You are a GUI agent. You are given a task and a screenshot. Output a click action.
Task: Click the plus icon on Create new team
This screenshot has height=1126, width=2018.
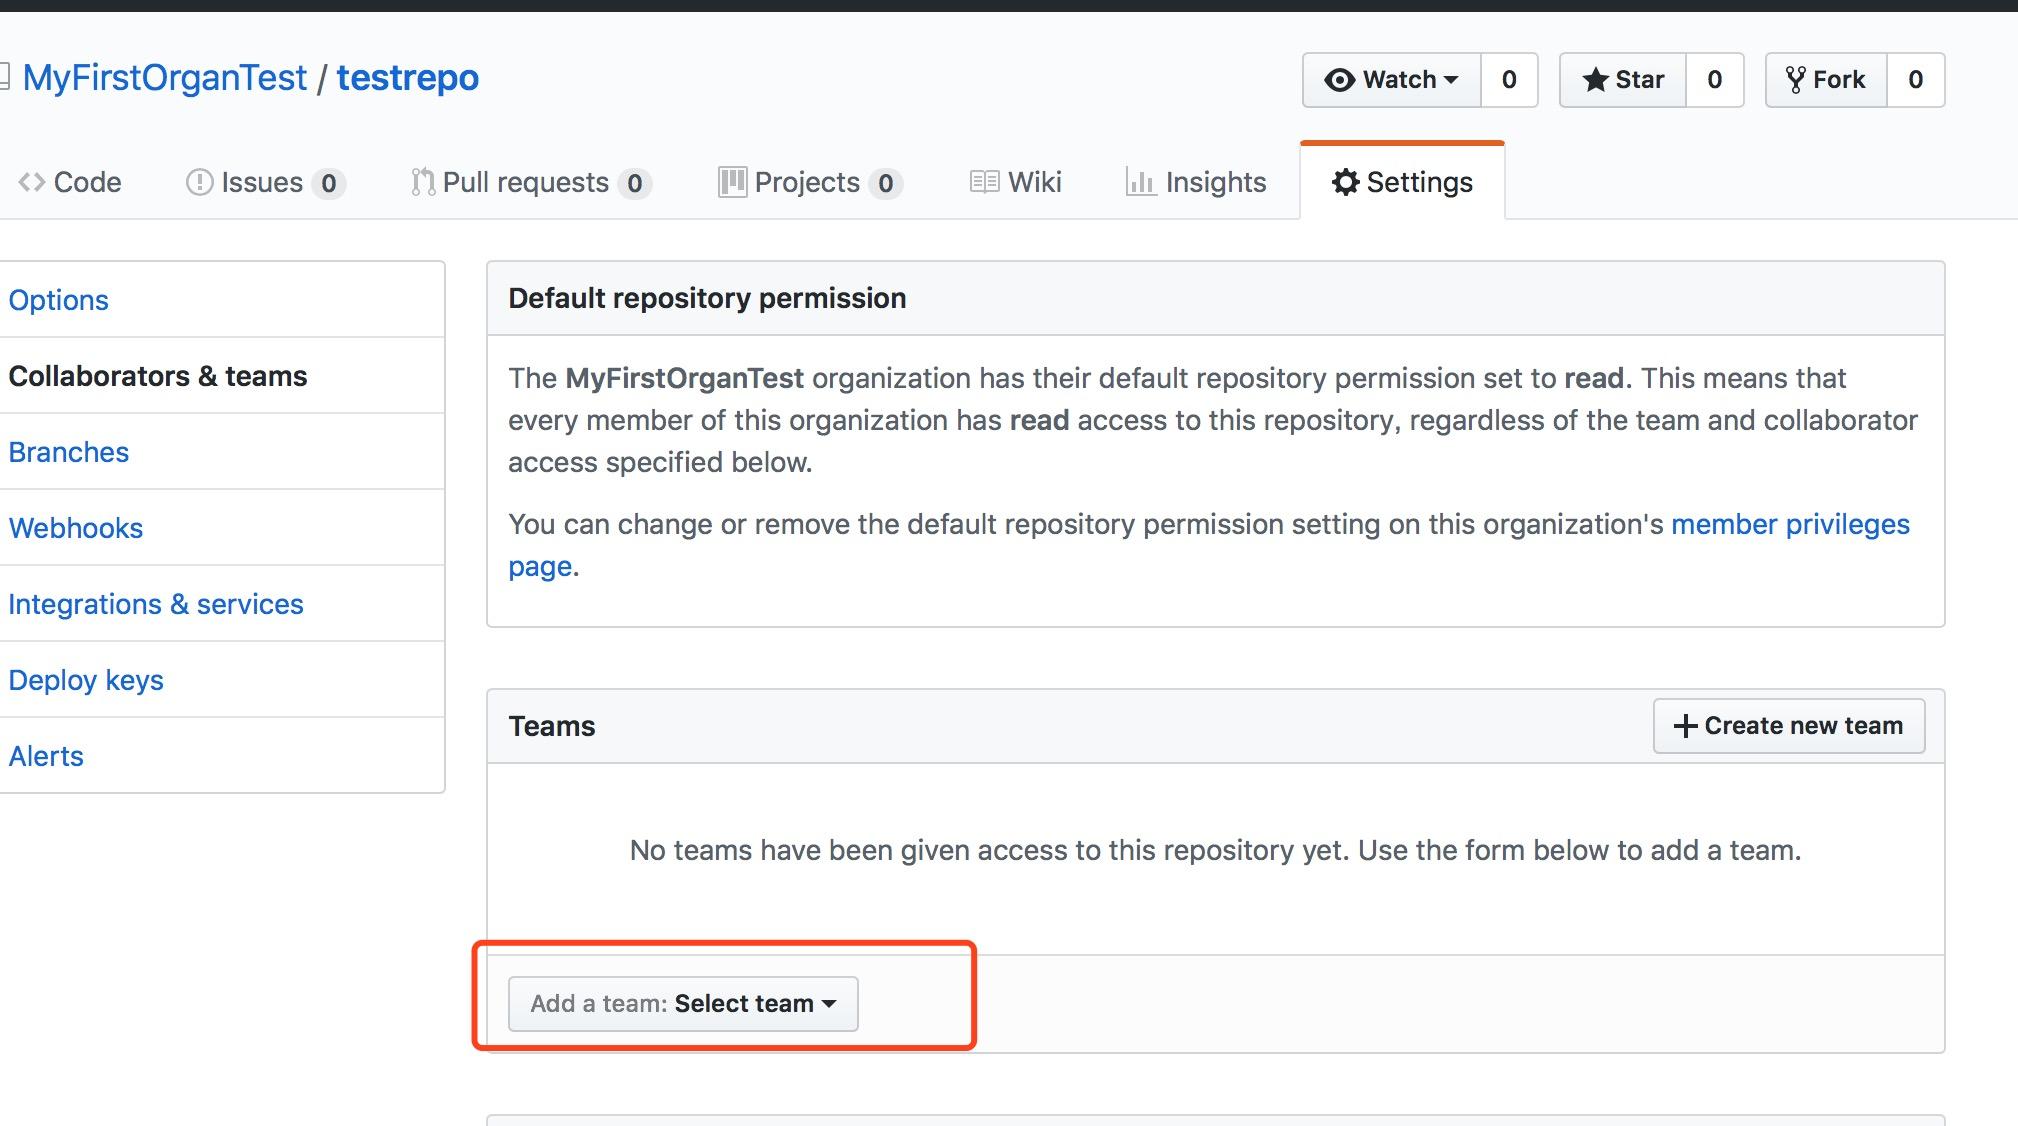(1684, 726)
